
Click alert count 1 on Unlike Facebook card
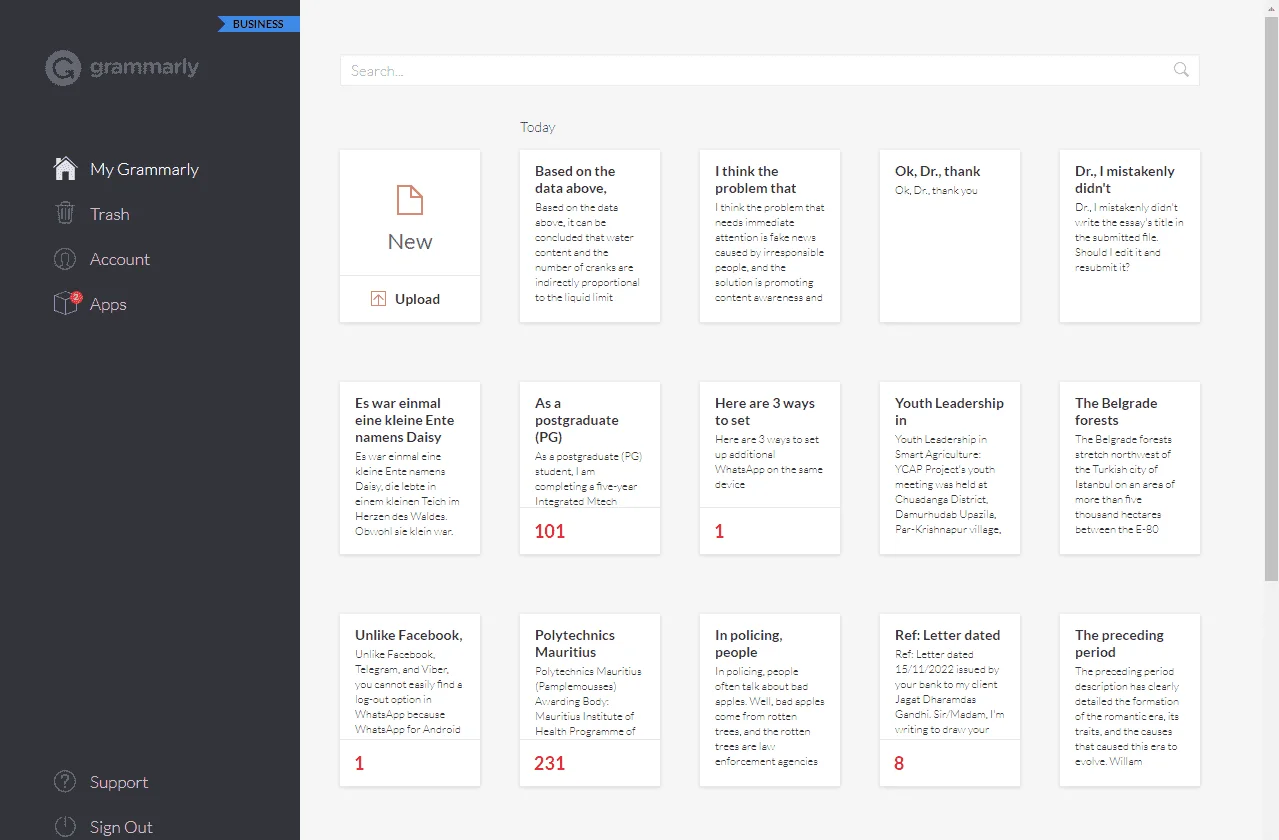(x=359, y=763)
